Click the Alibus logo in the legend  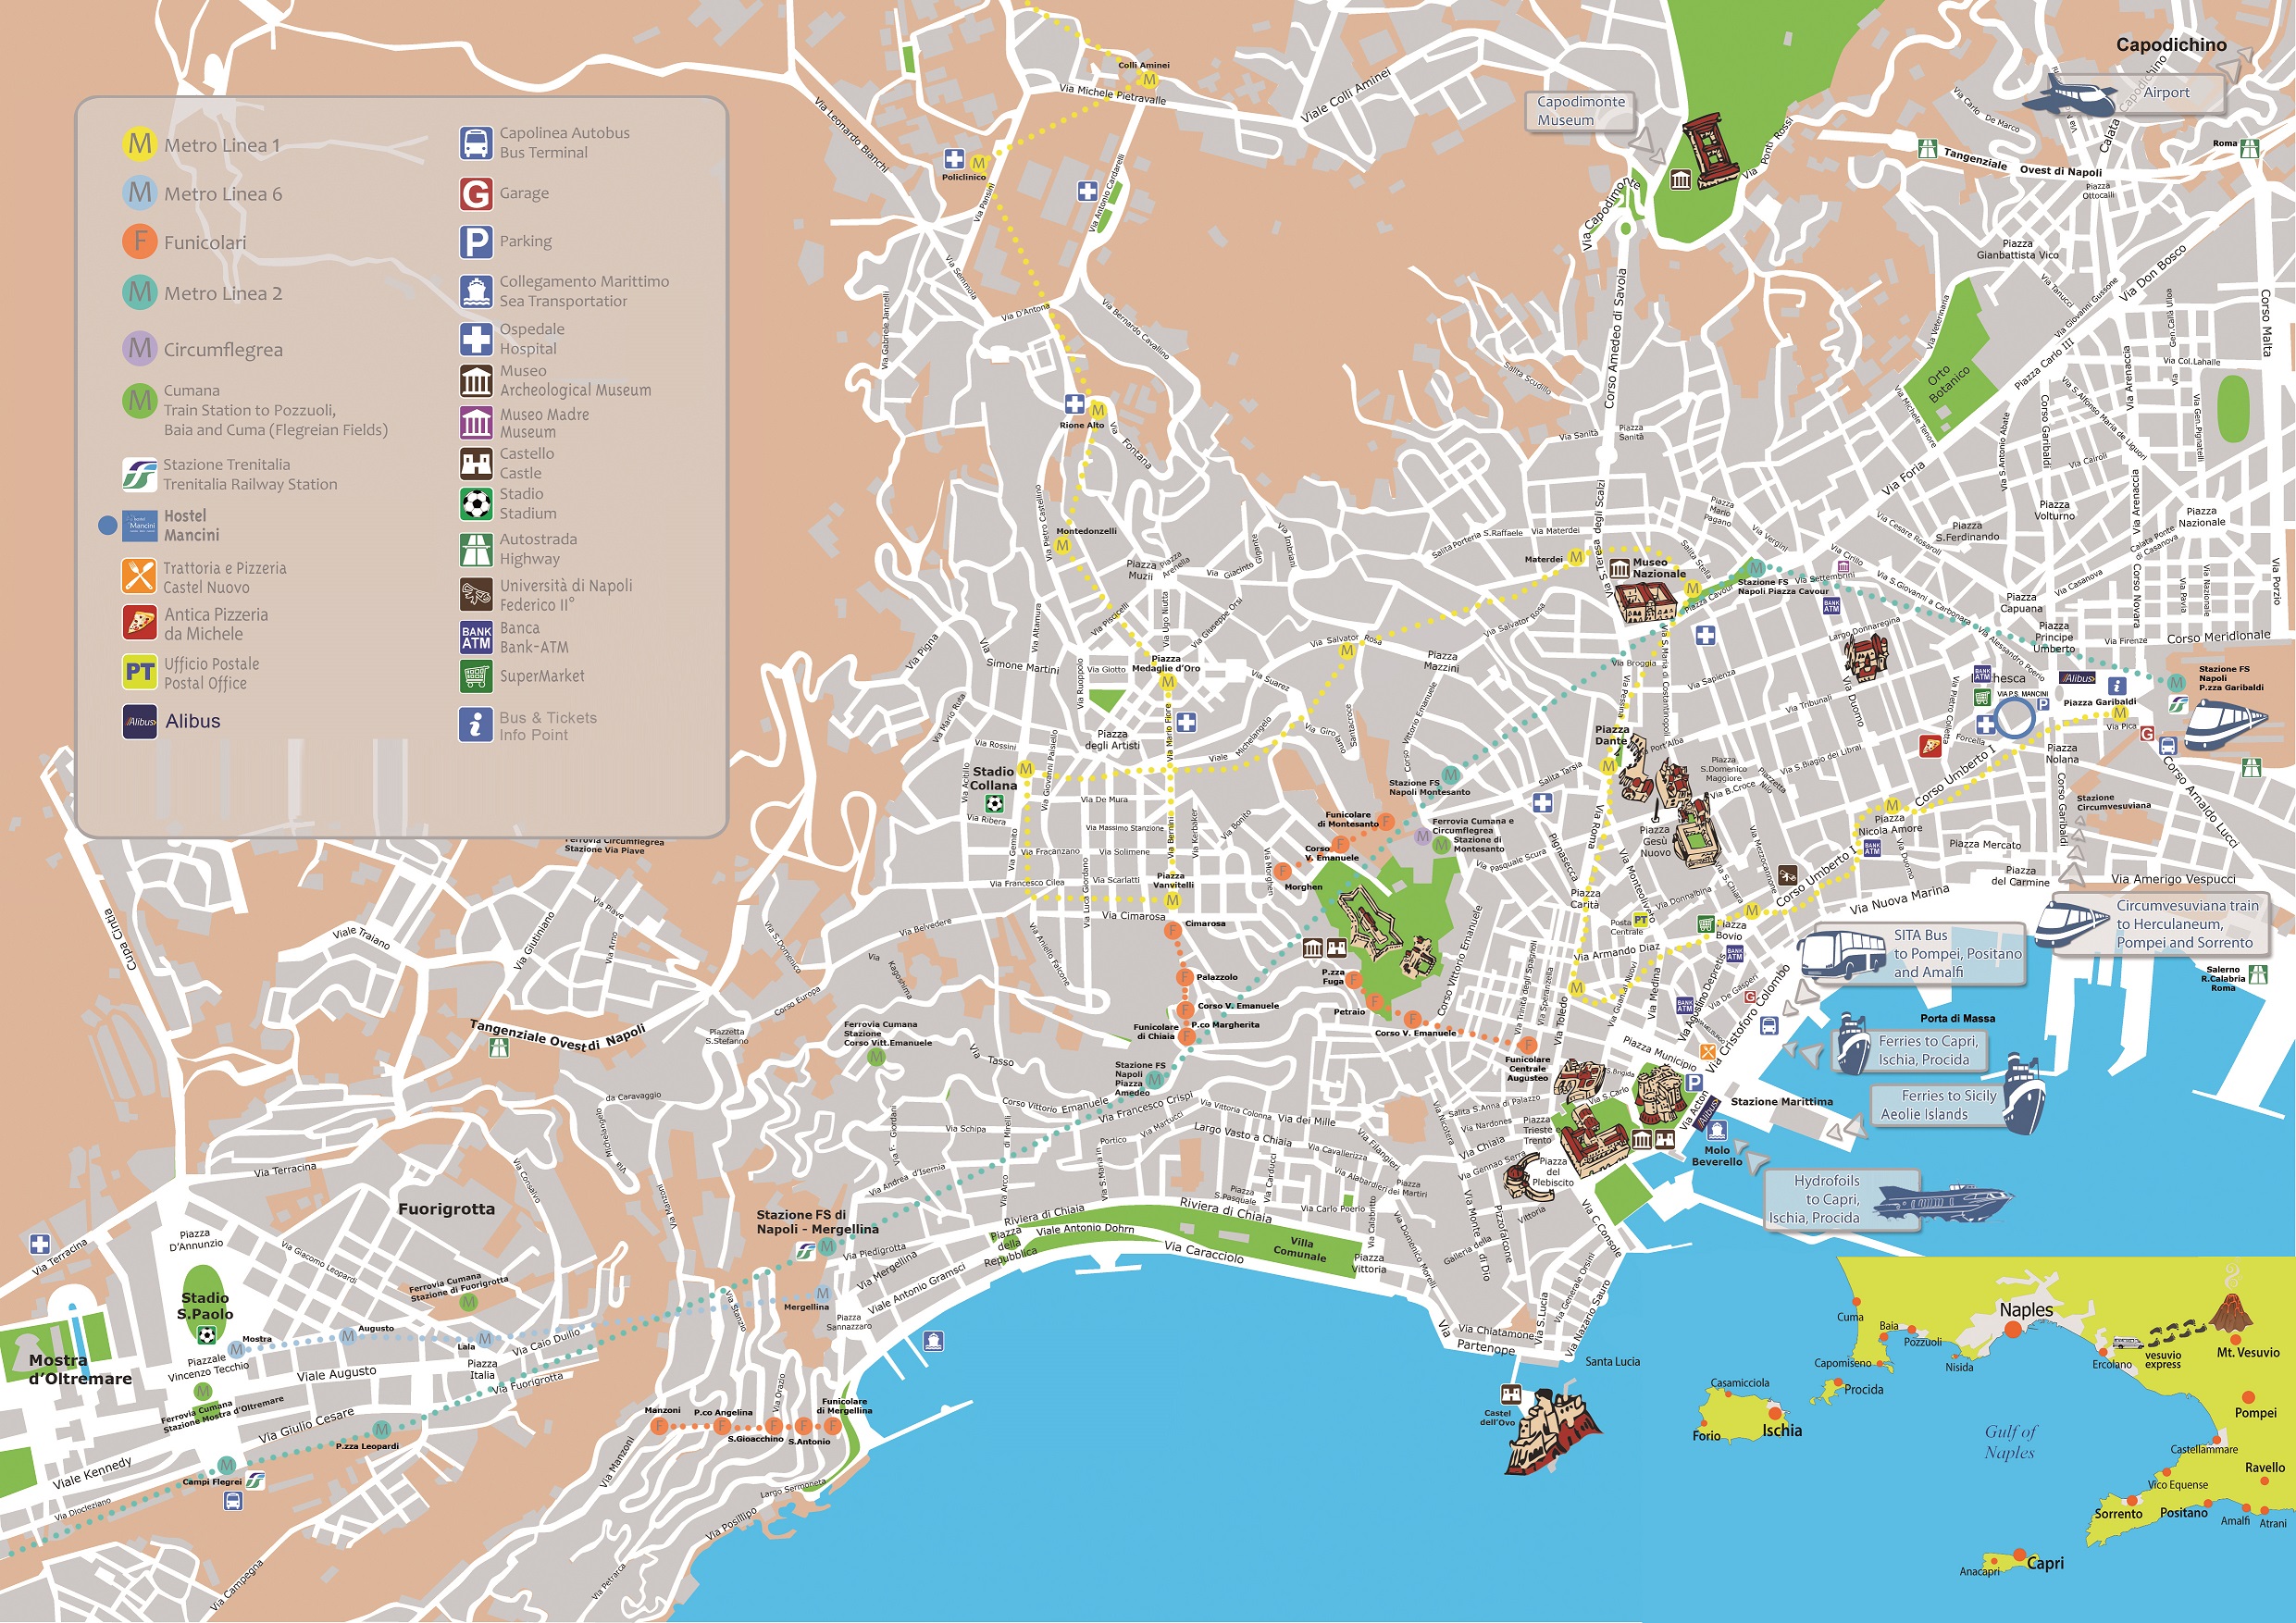coord(139,721)
